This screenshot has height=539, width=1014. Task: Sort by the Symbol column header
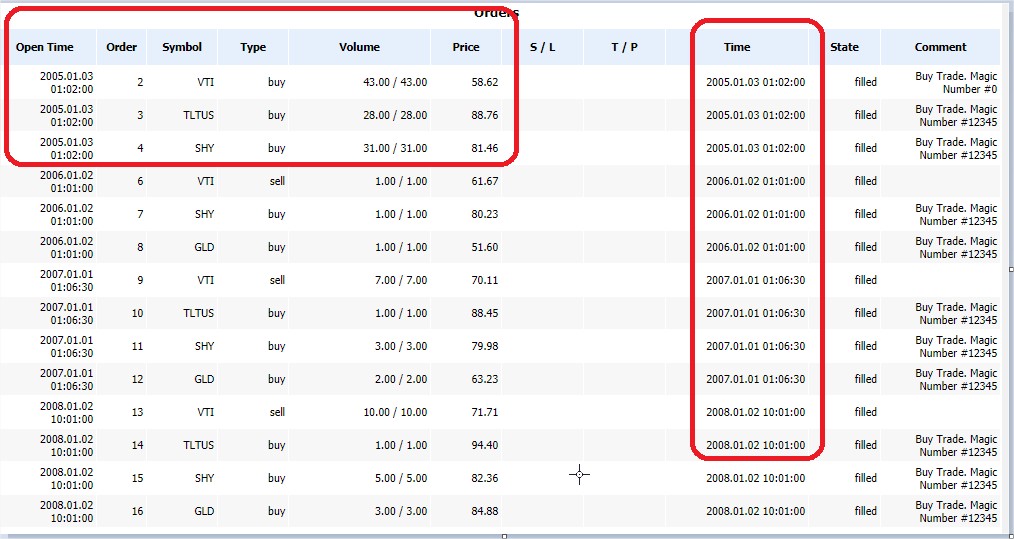pos(182,47)
